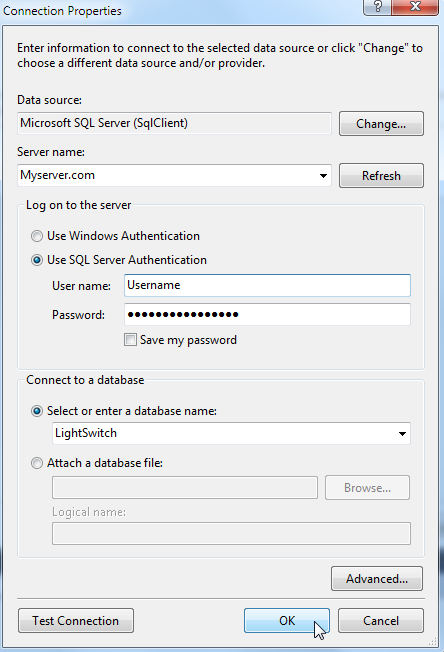Select Use Windows Authentication option
The image size is (444, 652).
(37, 236)
